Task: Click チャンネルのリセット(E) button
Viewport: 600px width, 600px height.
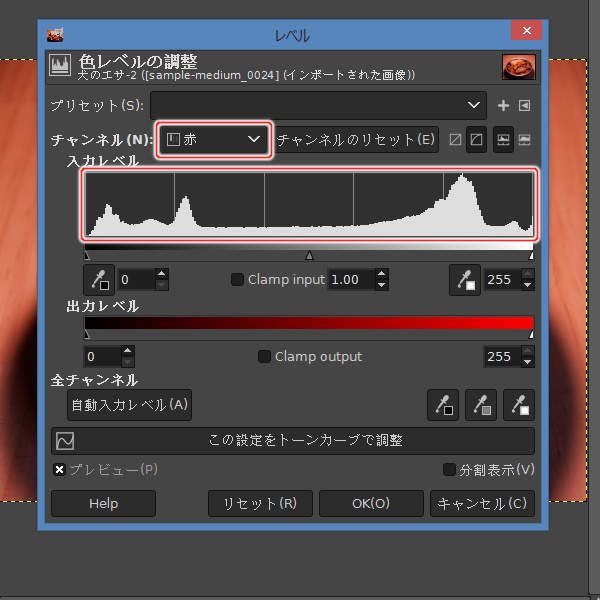Action: pyautogui.click(x=356, y=140)
